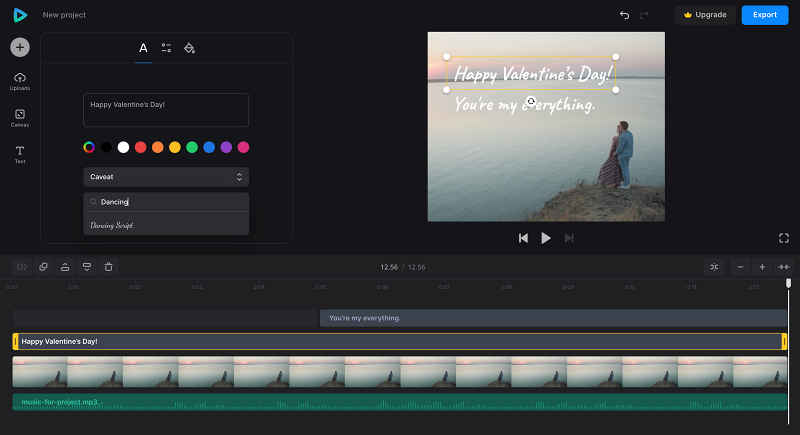Screen dimensions: 800x435
Task: Skip to the previous frame
Action: [x=523, y=238]
